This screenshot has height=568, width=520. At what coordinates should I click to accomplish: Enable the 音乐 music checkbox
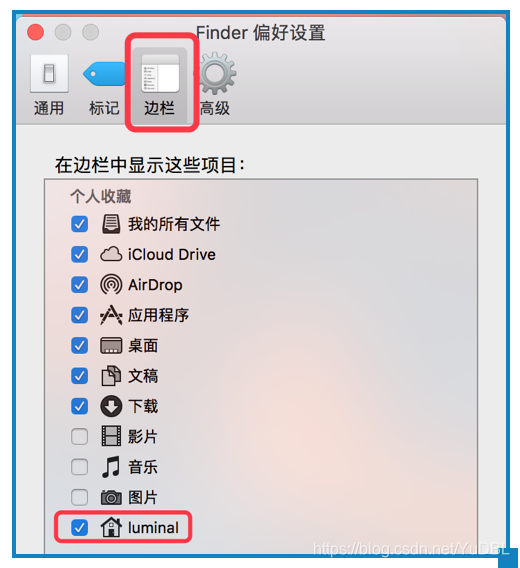79,467
